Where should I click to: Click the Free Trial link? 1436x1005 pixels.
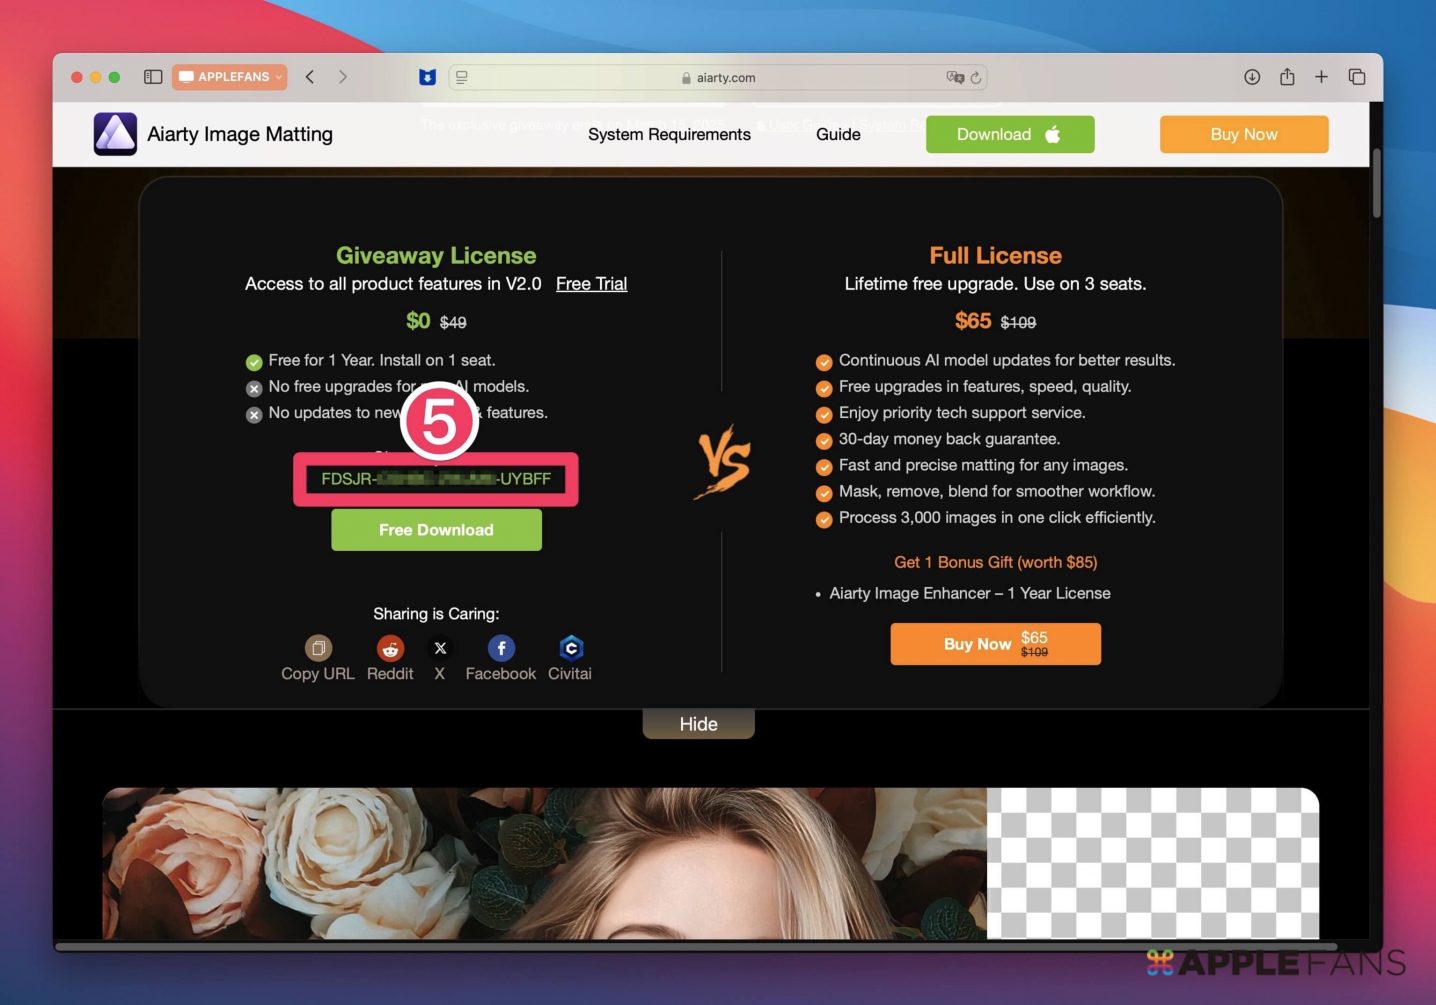pos(591,284)
